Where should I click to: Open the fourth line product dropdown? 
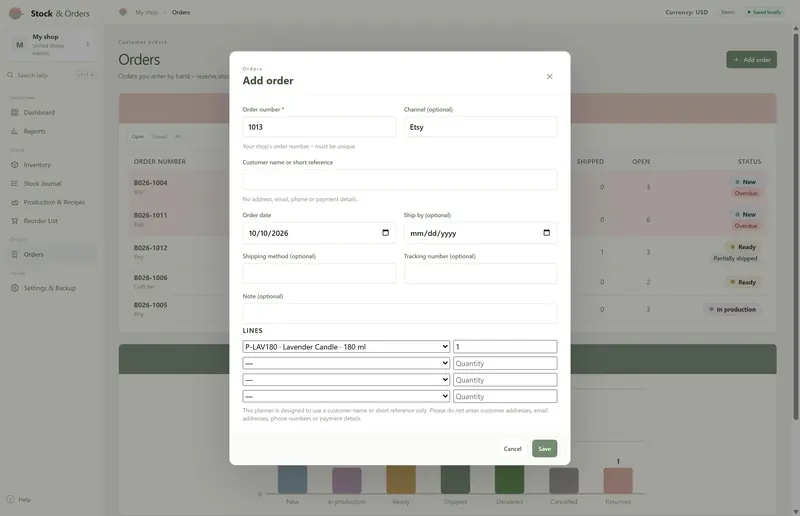[x=346, y=396]
